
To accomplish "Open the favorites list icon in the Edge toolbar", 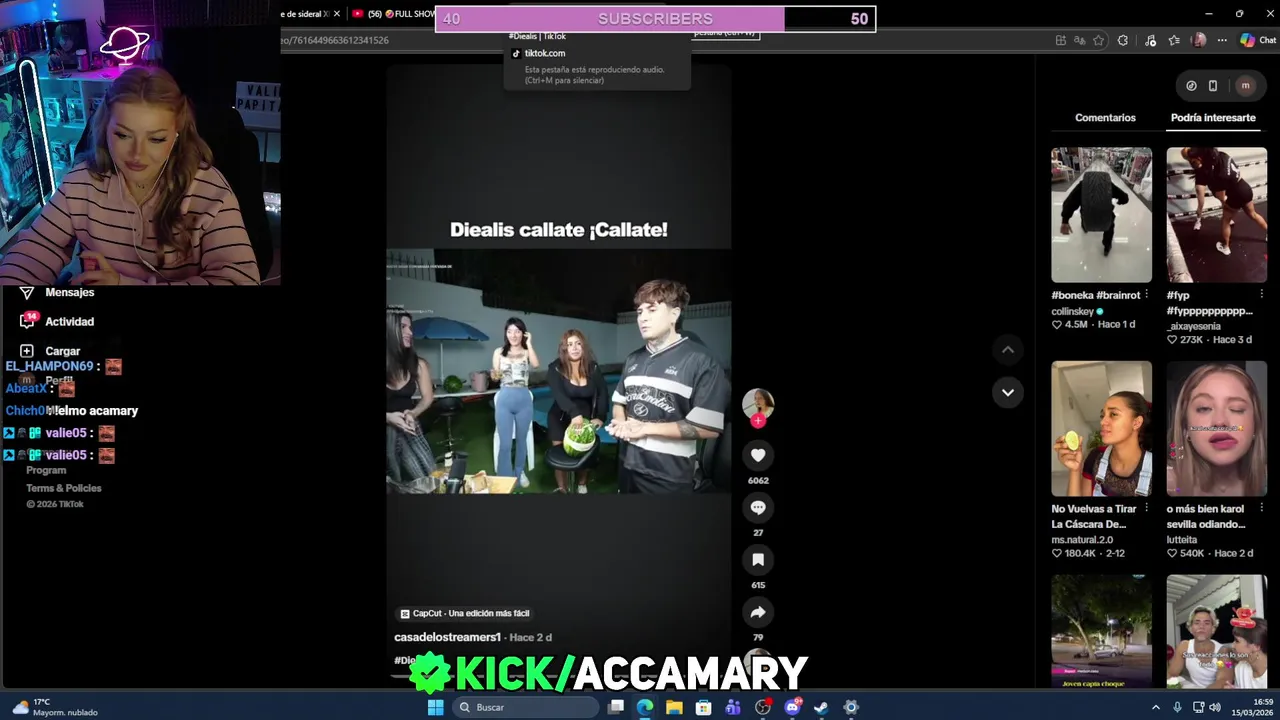I will pos(1175,40).
